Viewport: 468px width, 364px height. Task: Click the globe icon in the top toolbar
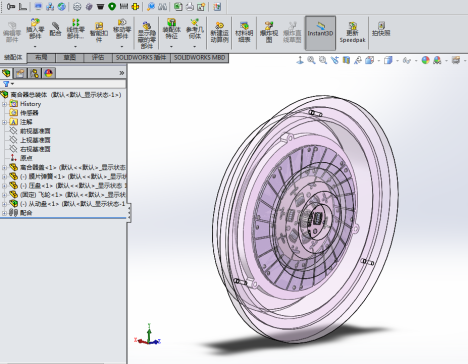tap(61, 7)
